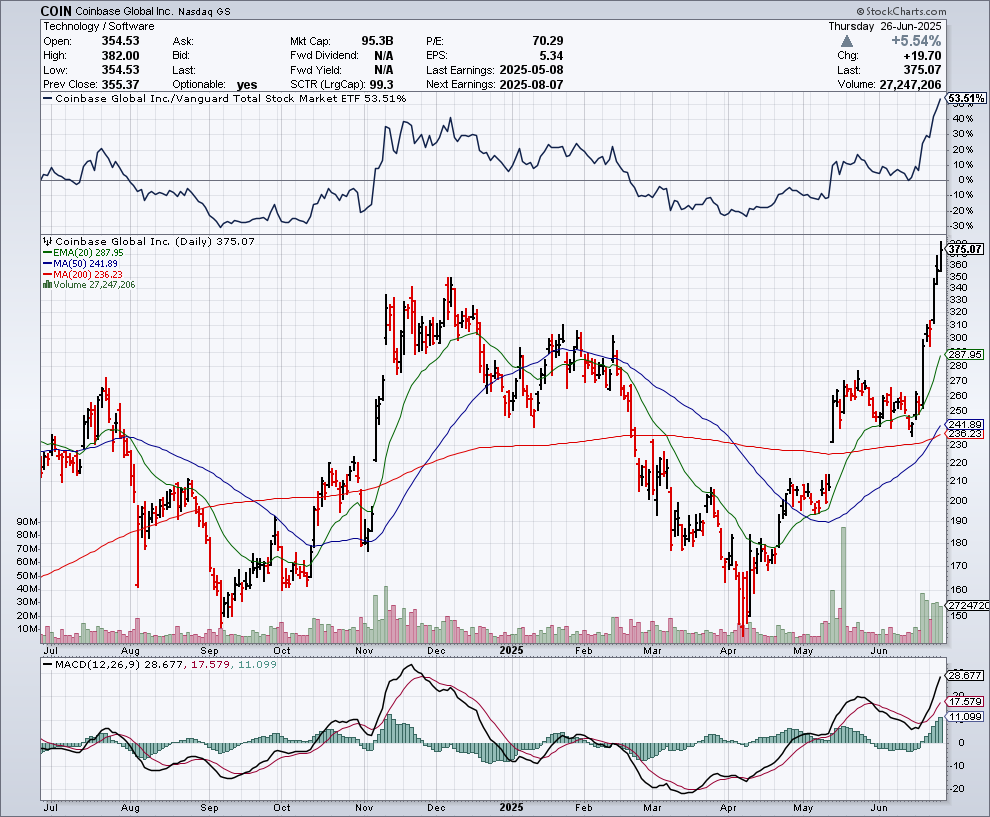Click the Last Earnings date 2025-05-08
The width and height of the screenshot is (990, 817).
click(x=531, y=69)
